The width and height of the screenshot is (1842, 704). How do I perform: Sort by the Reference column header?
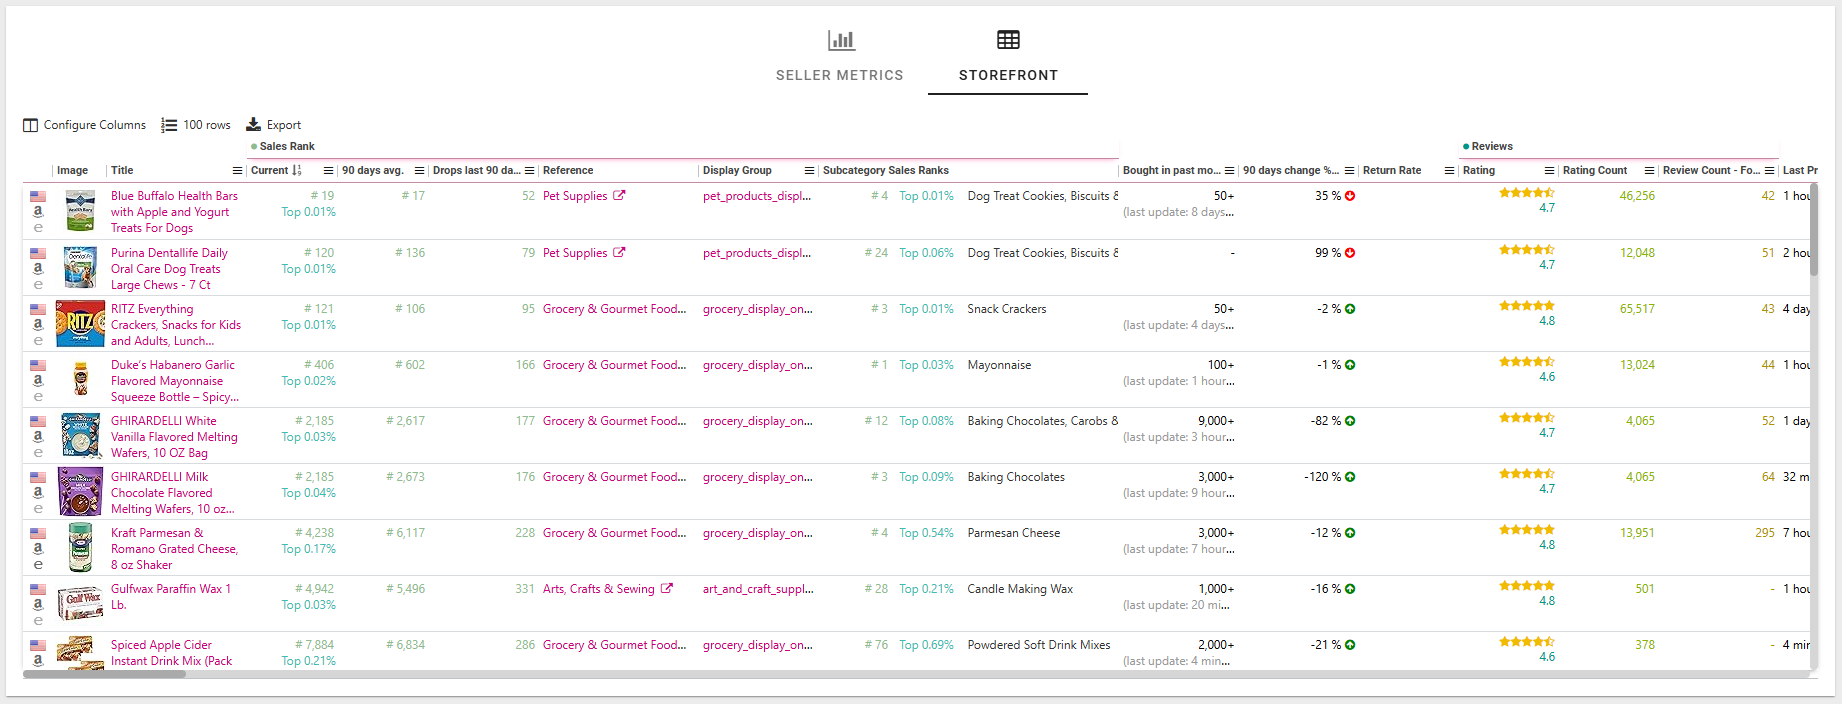click(x=568, y=170)
